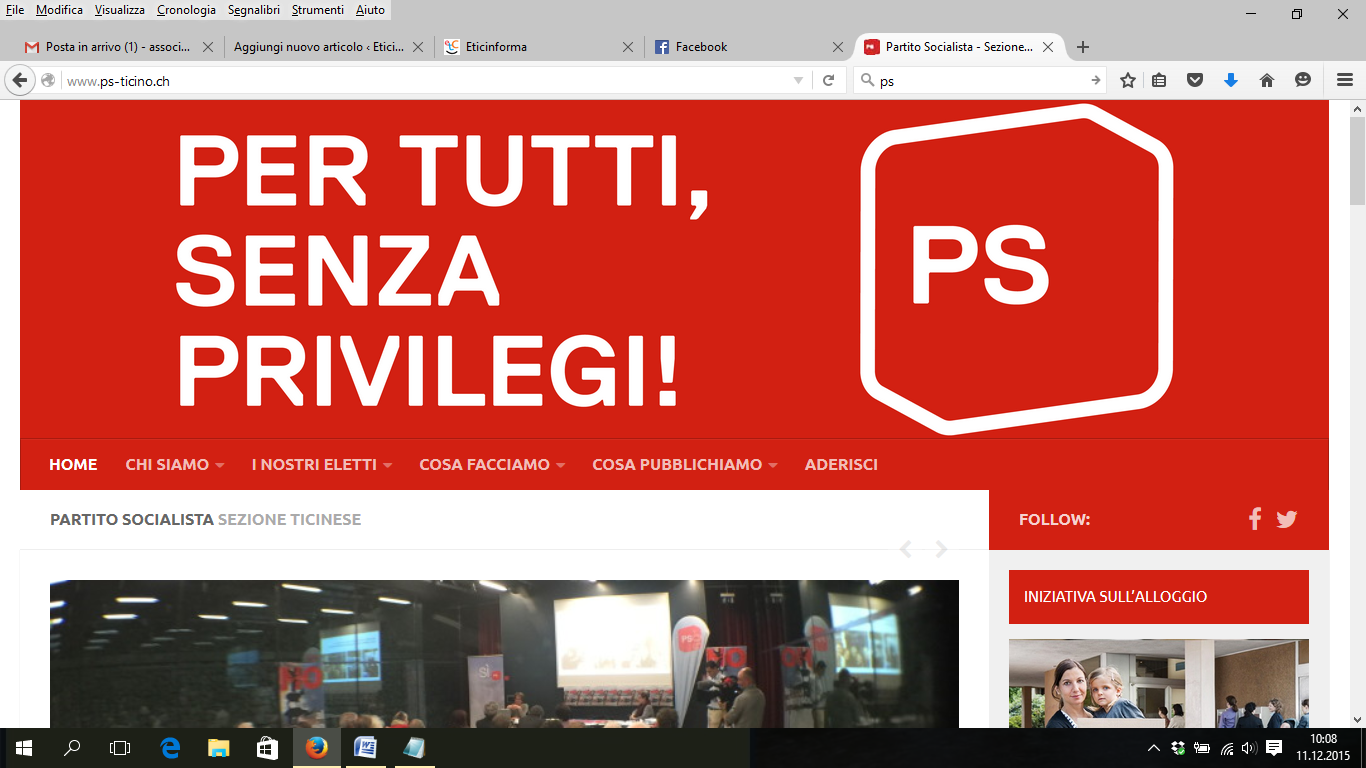This screenshot has height=768, width=1366.
Task: Click the search field containing ps
Action: [x=982, y=81]
